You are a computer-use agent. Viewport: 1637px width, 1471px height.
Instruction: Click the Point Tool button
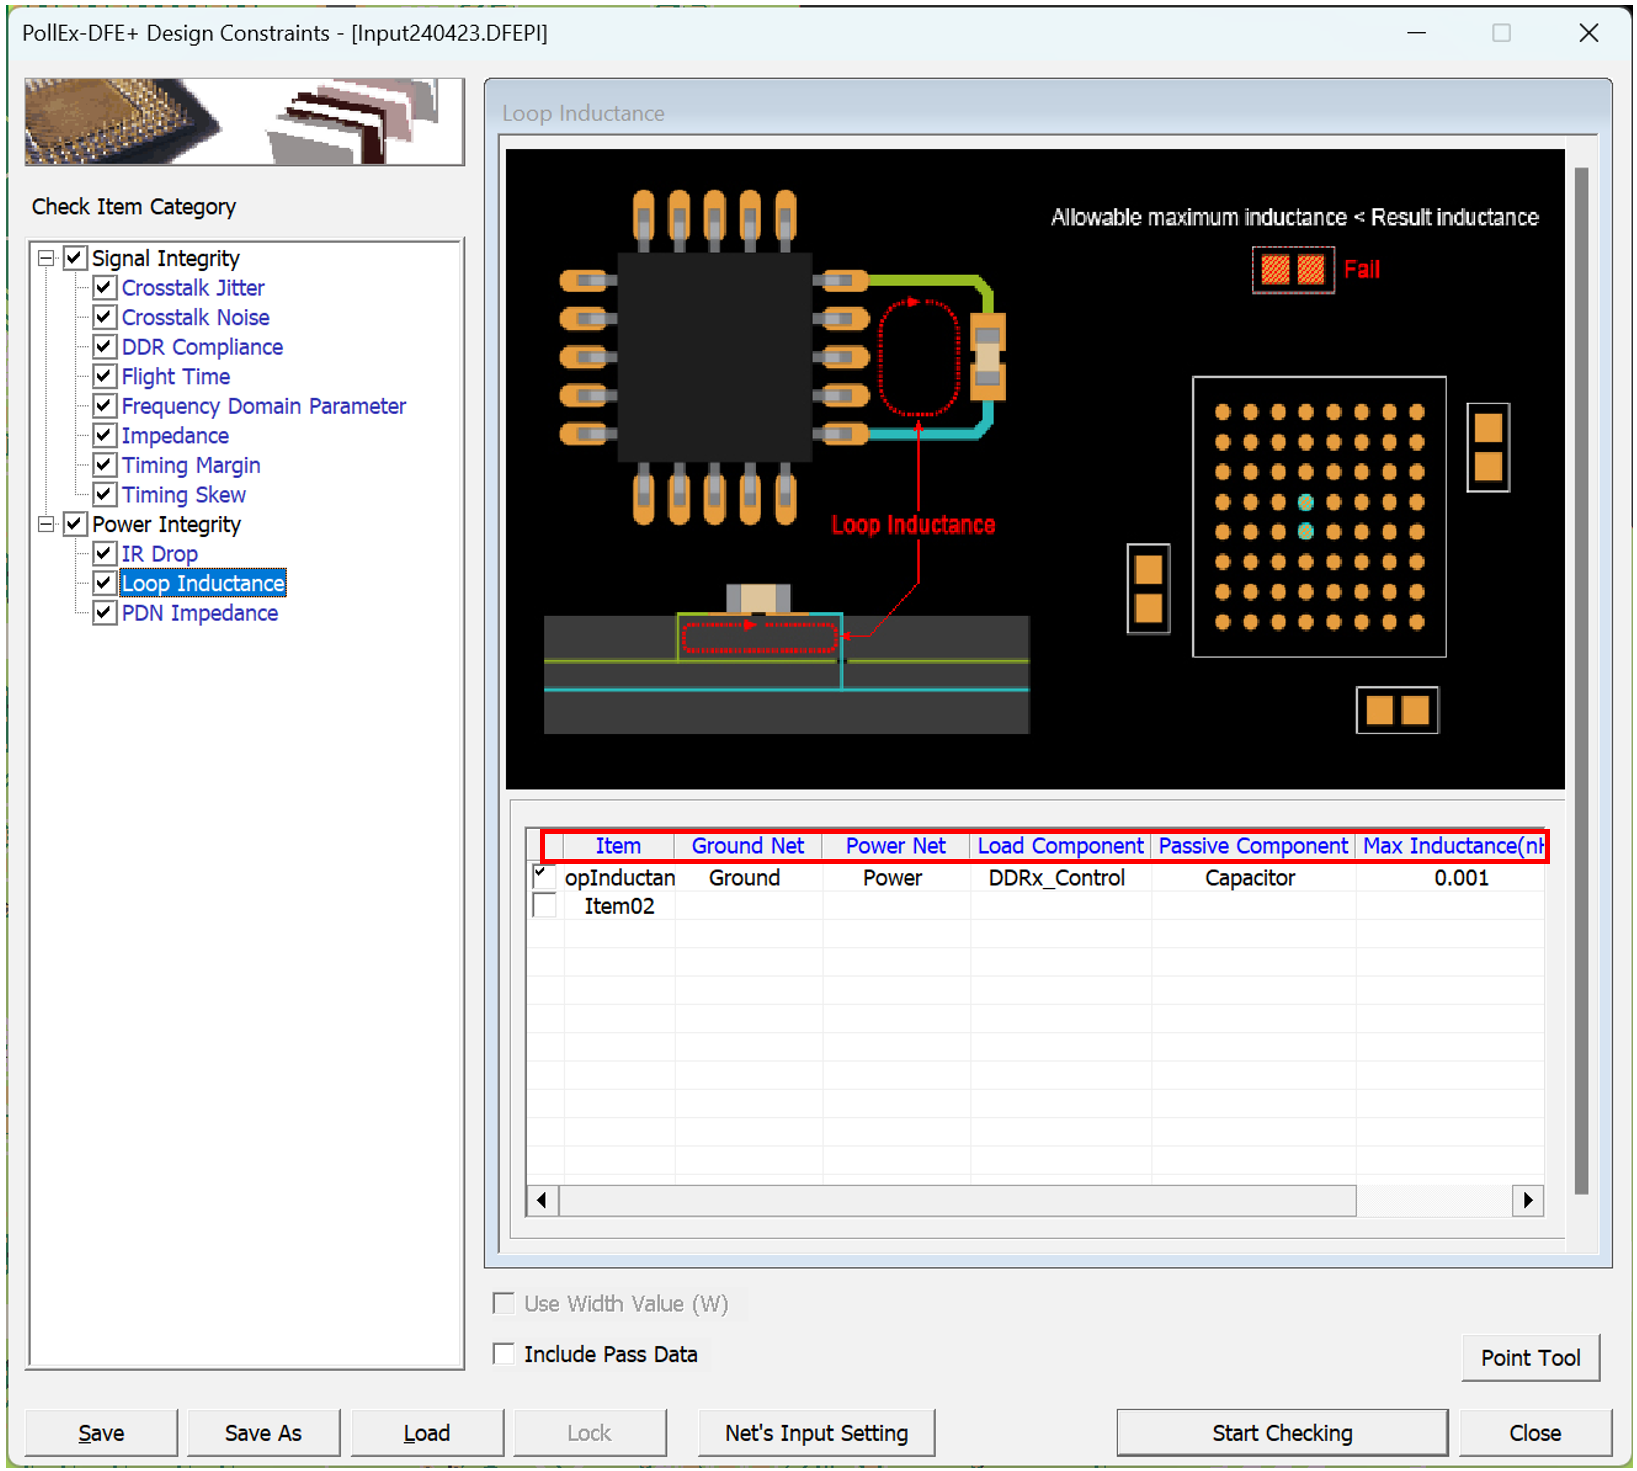coord(1530,1357)
